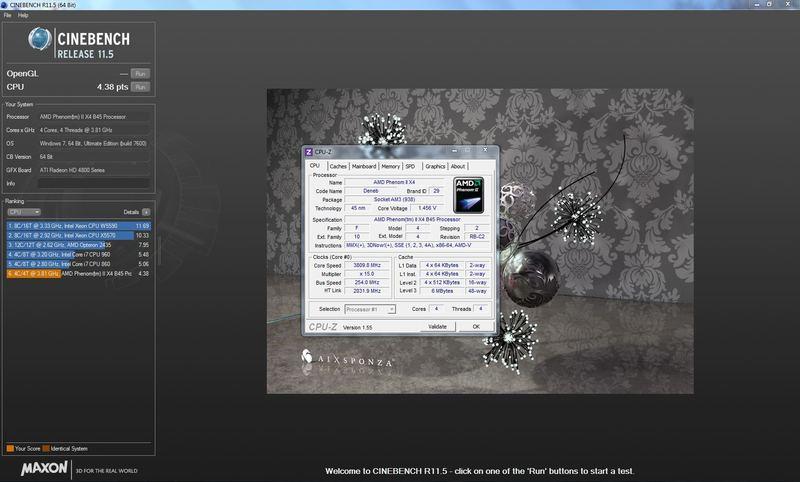The width and height of the screenshot is (800, 482).
Task: Click the Technology value 45 nm
Action: coord(358,208)
